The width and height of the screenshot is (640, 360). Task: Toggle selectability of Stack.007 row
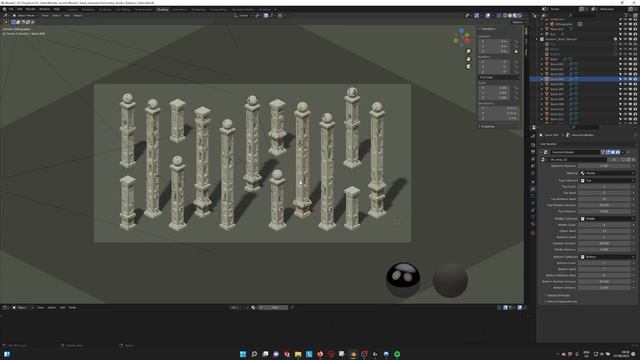620,94
